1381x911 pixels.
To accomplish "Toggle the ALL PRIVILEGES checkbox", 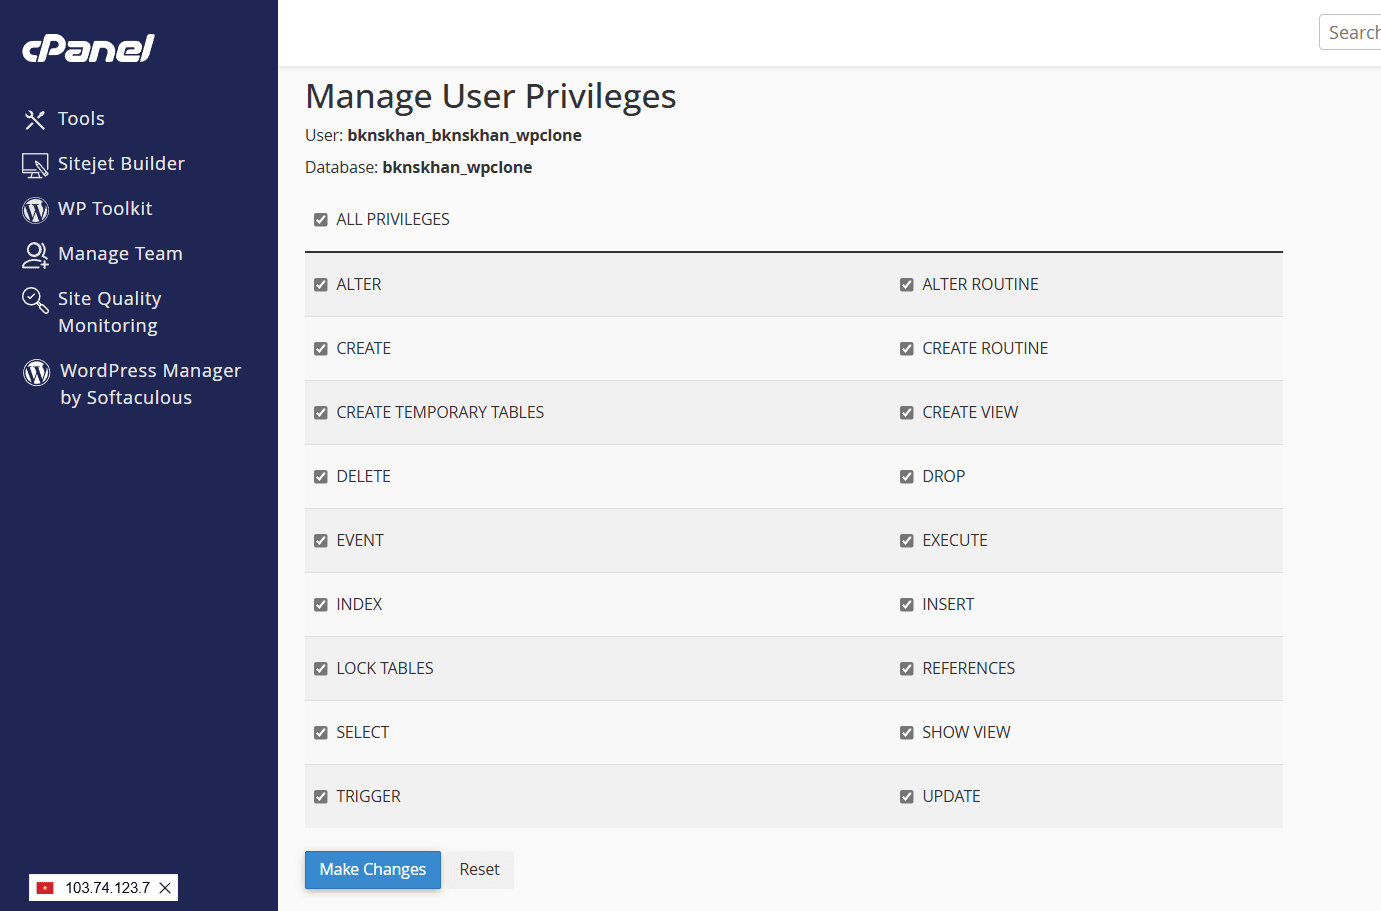I will 321,220.
